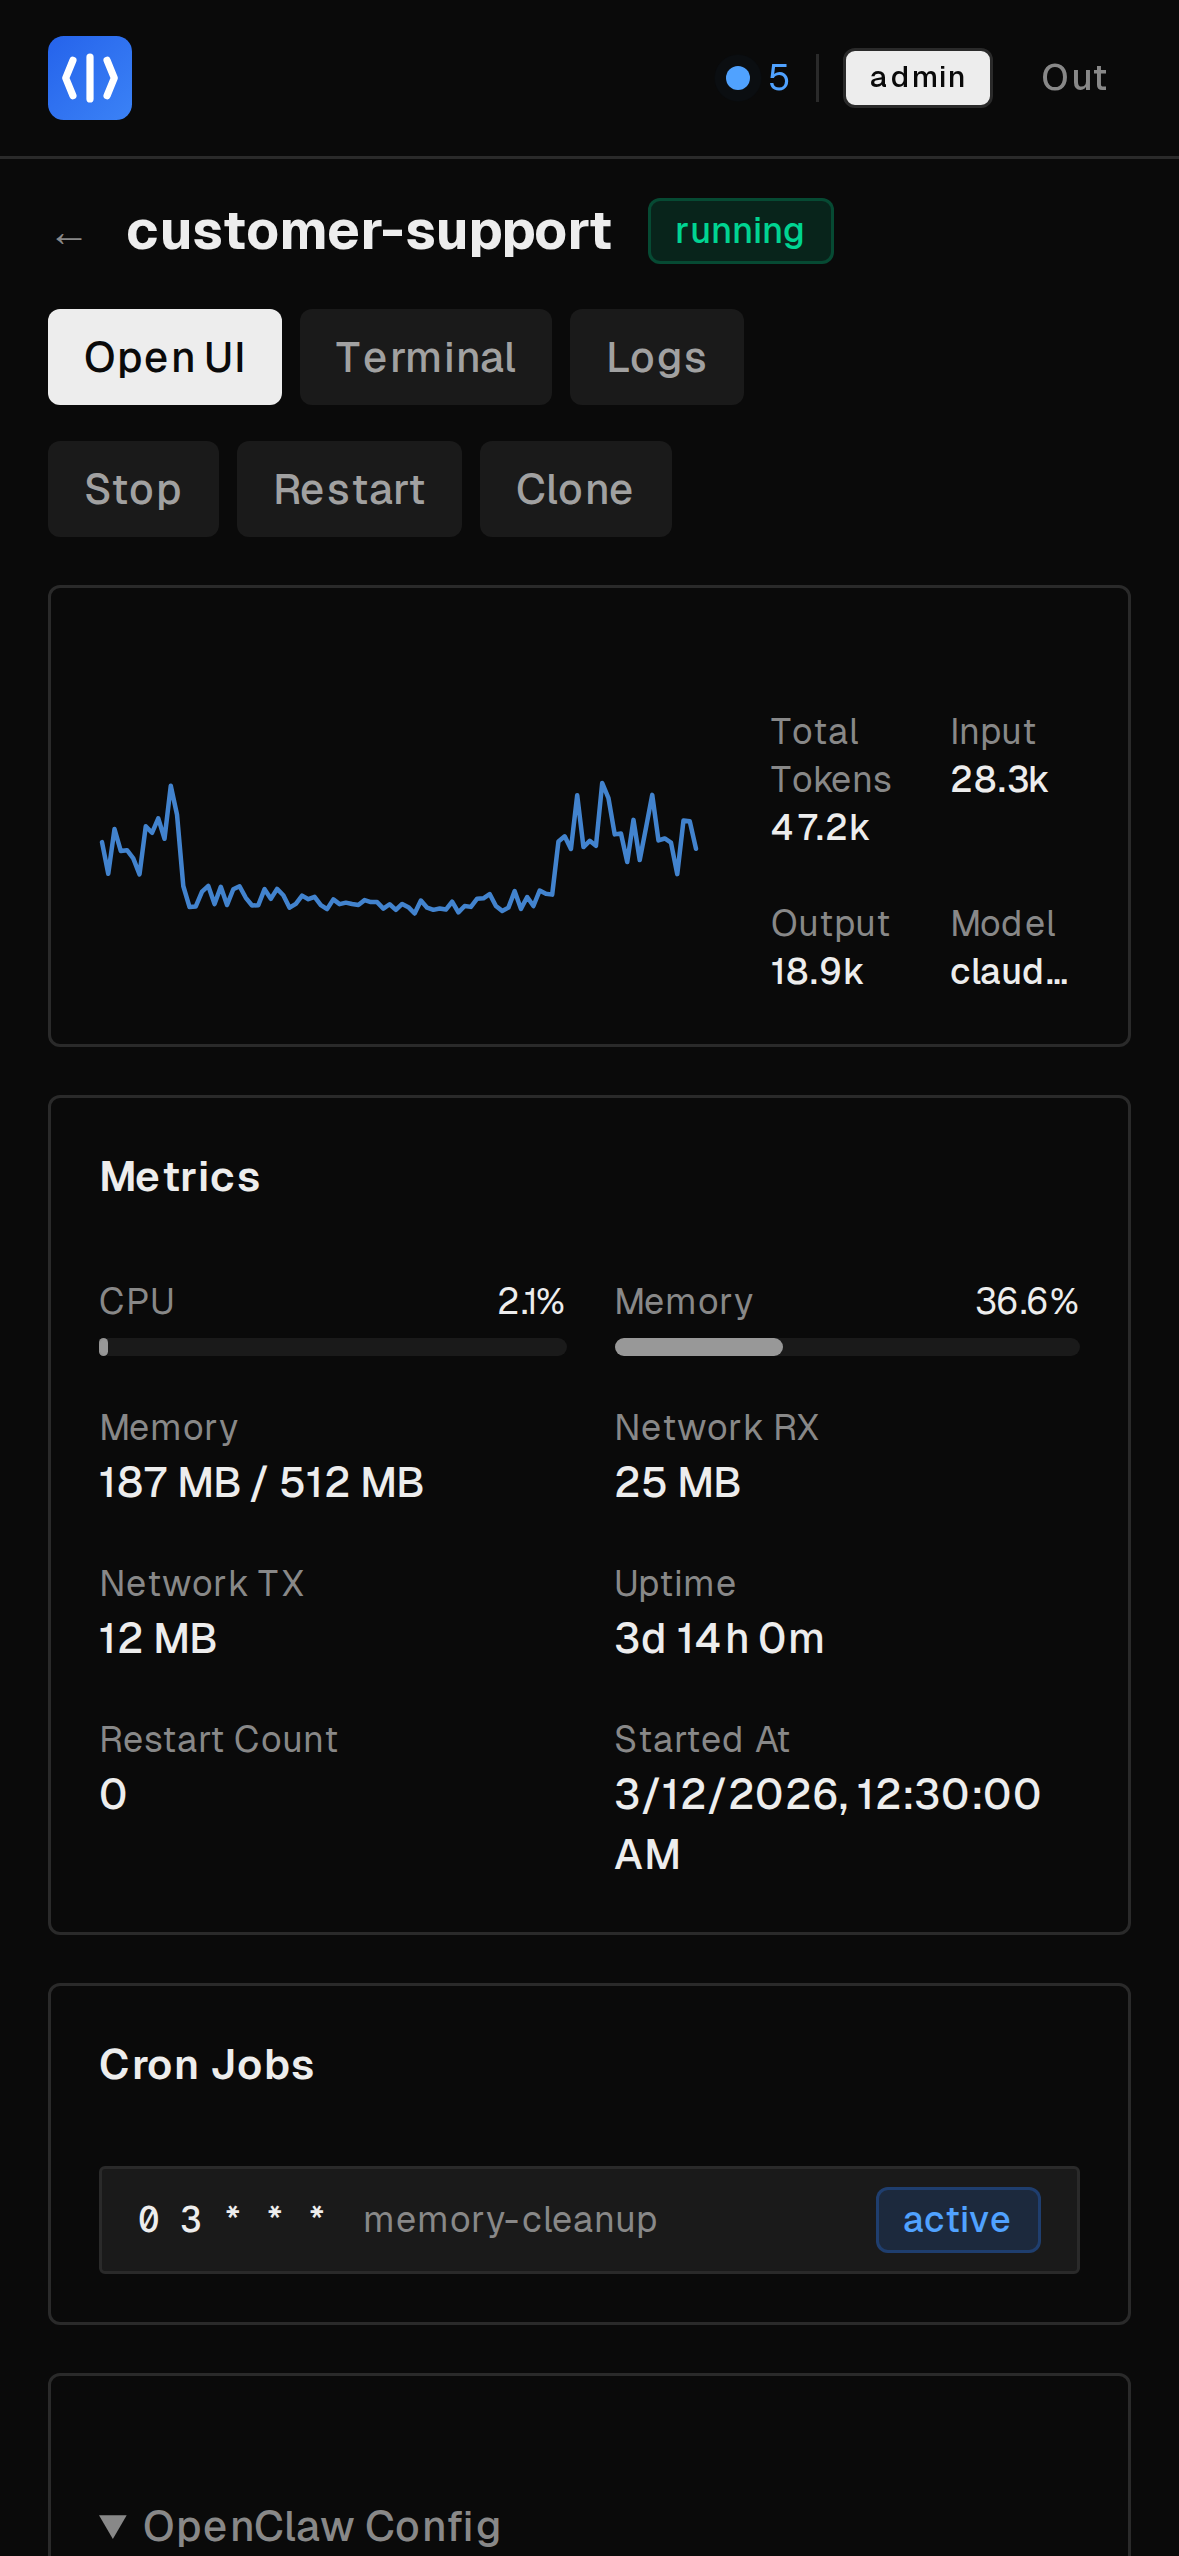The height and width of the screenshot is (2556, 1179).
Task: Click the blue notification dot indicator
Action: (x=738, y=78)
